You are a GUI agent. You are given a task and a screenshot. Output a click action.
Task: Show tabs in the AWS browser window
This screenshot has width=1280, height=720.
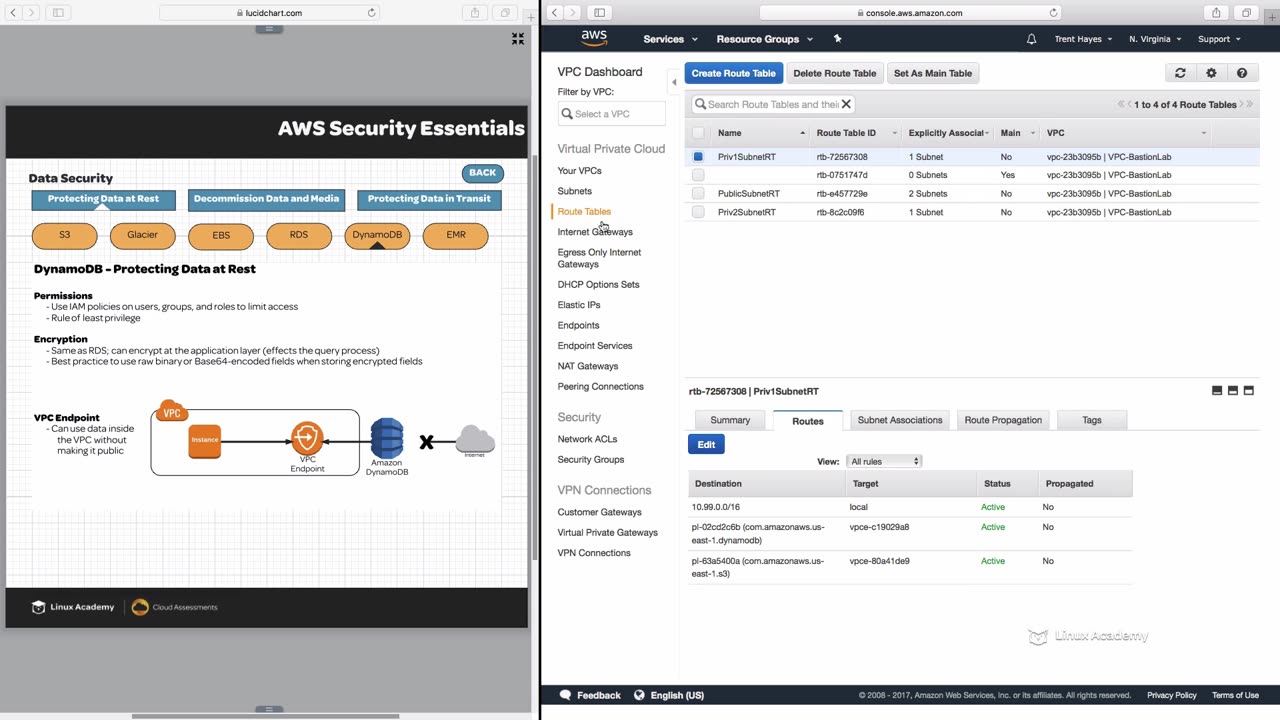1246,13
